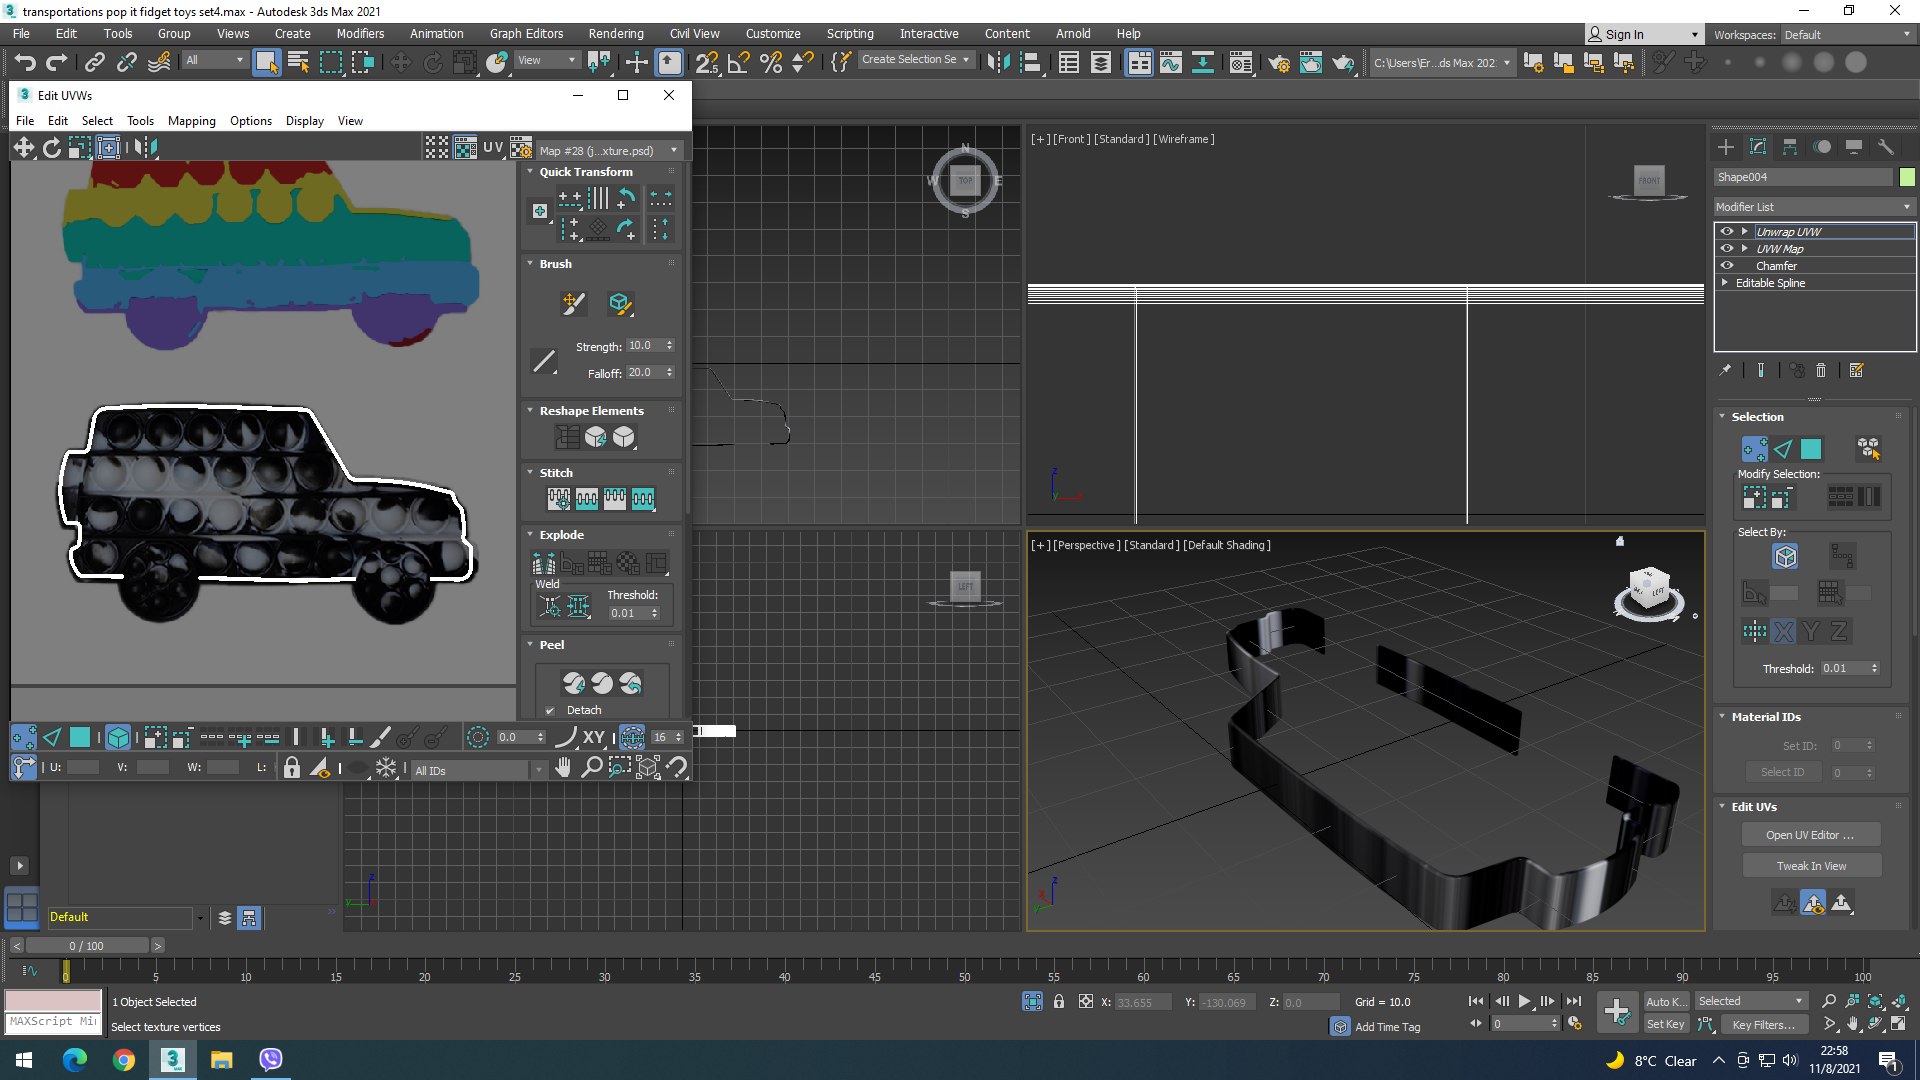Click the Mirror tool icon
Image resolution: width=1920 pixels, height=1080 pixels.
(997, 62)
